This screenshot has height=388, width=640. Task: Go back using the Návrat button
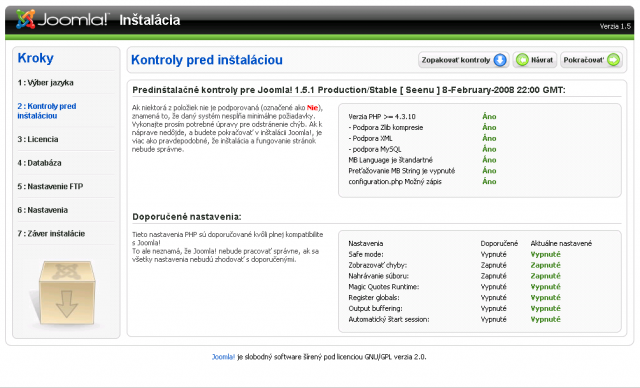(x=535, y=60)
